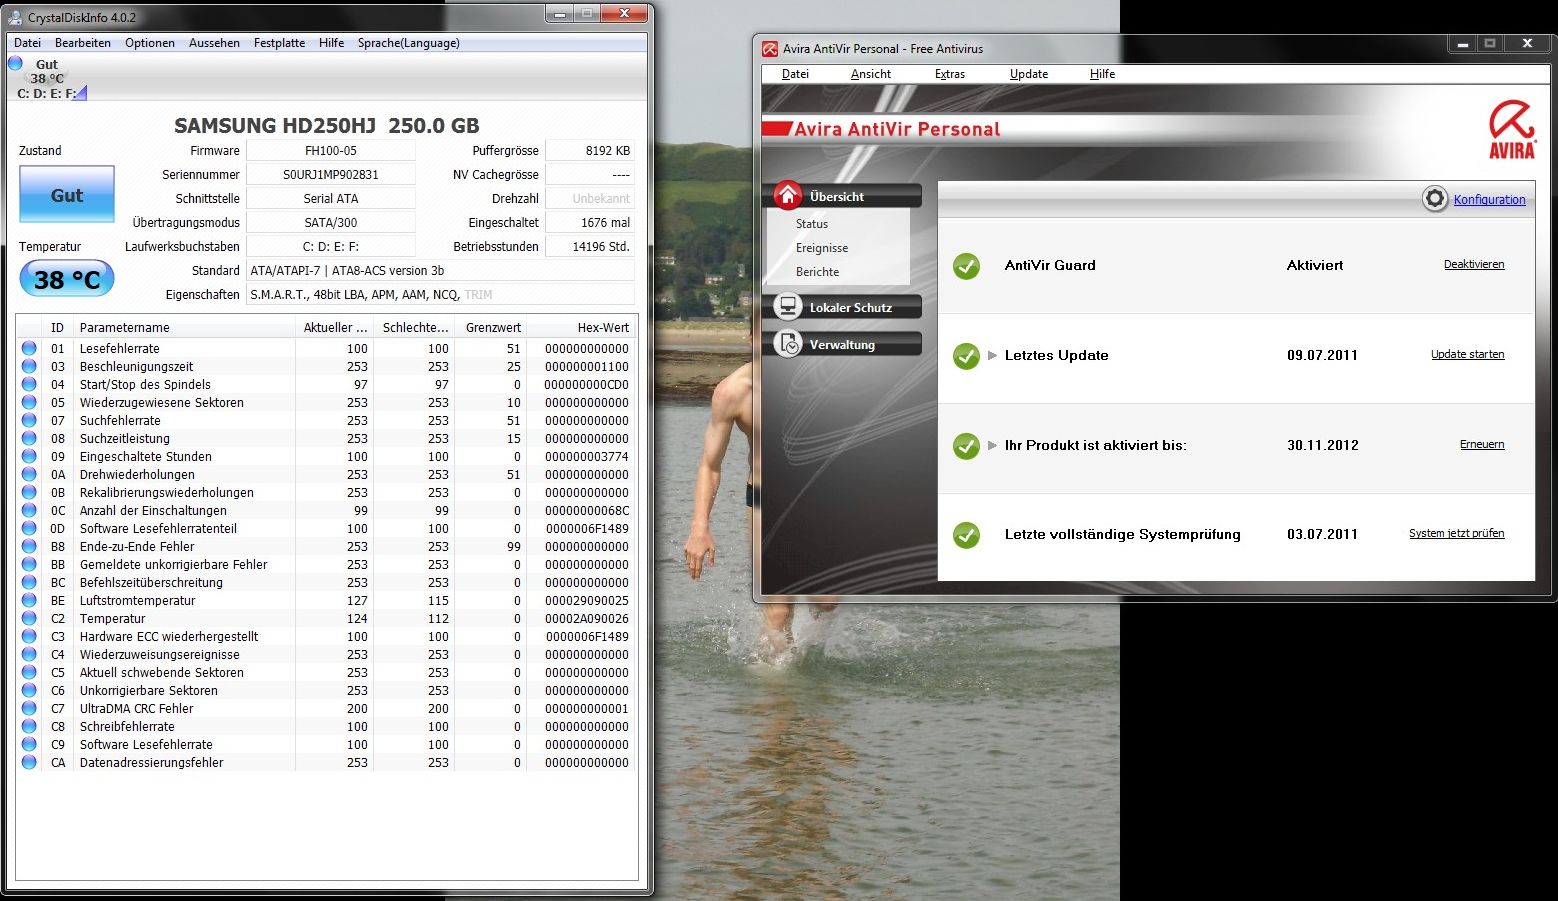Click the Übertragungsmodus value SATA/300

331,222
